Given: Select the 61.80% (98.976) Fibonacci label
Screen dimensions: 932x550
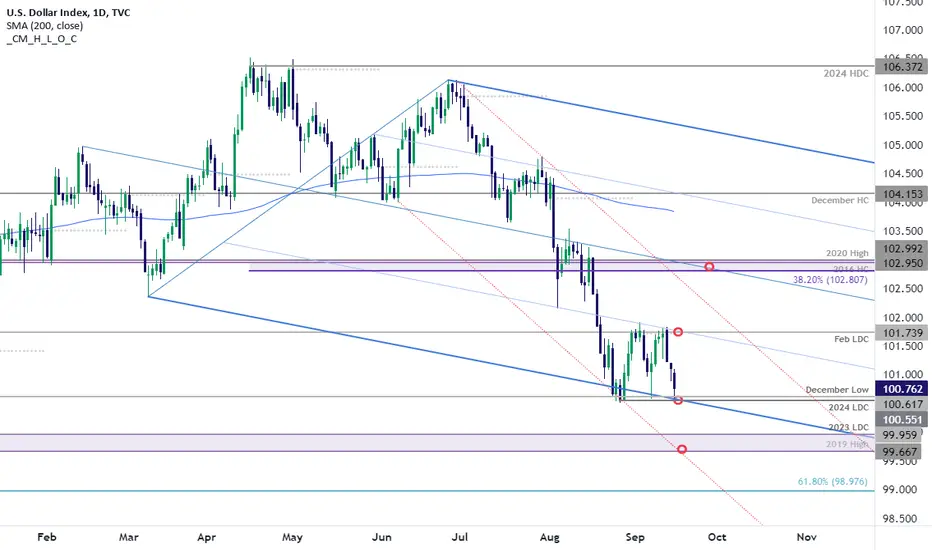Looking at the screenshot, I should tap(832, 482).
